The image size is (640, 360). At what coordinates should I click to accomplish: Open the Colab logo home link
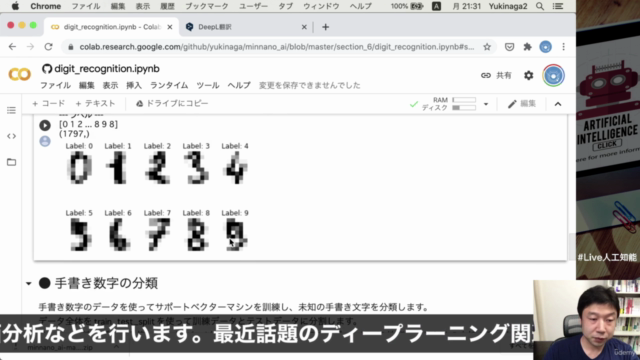19,74
